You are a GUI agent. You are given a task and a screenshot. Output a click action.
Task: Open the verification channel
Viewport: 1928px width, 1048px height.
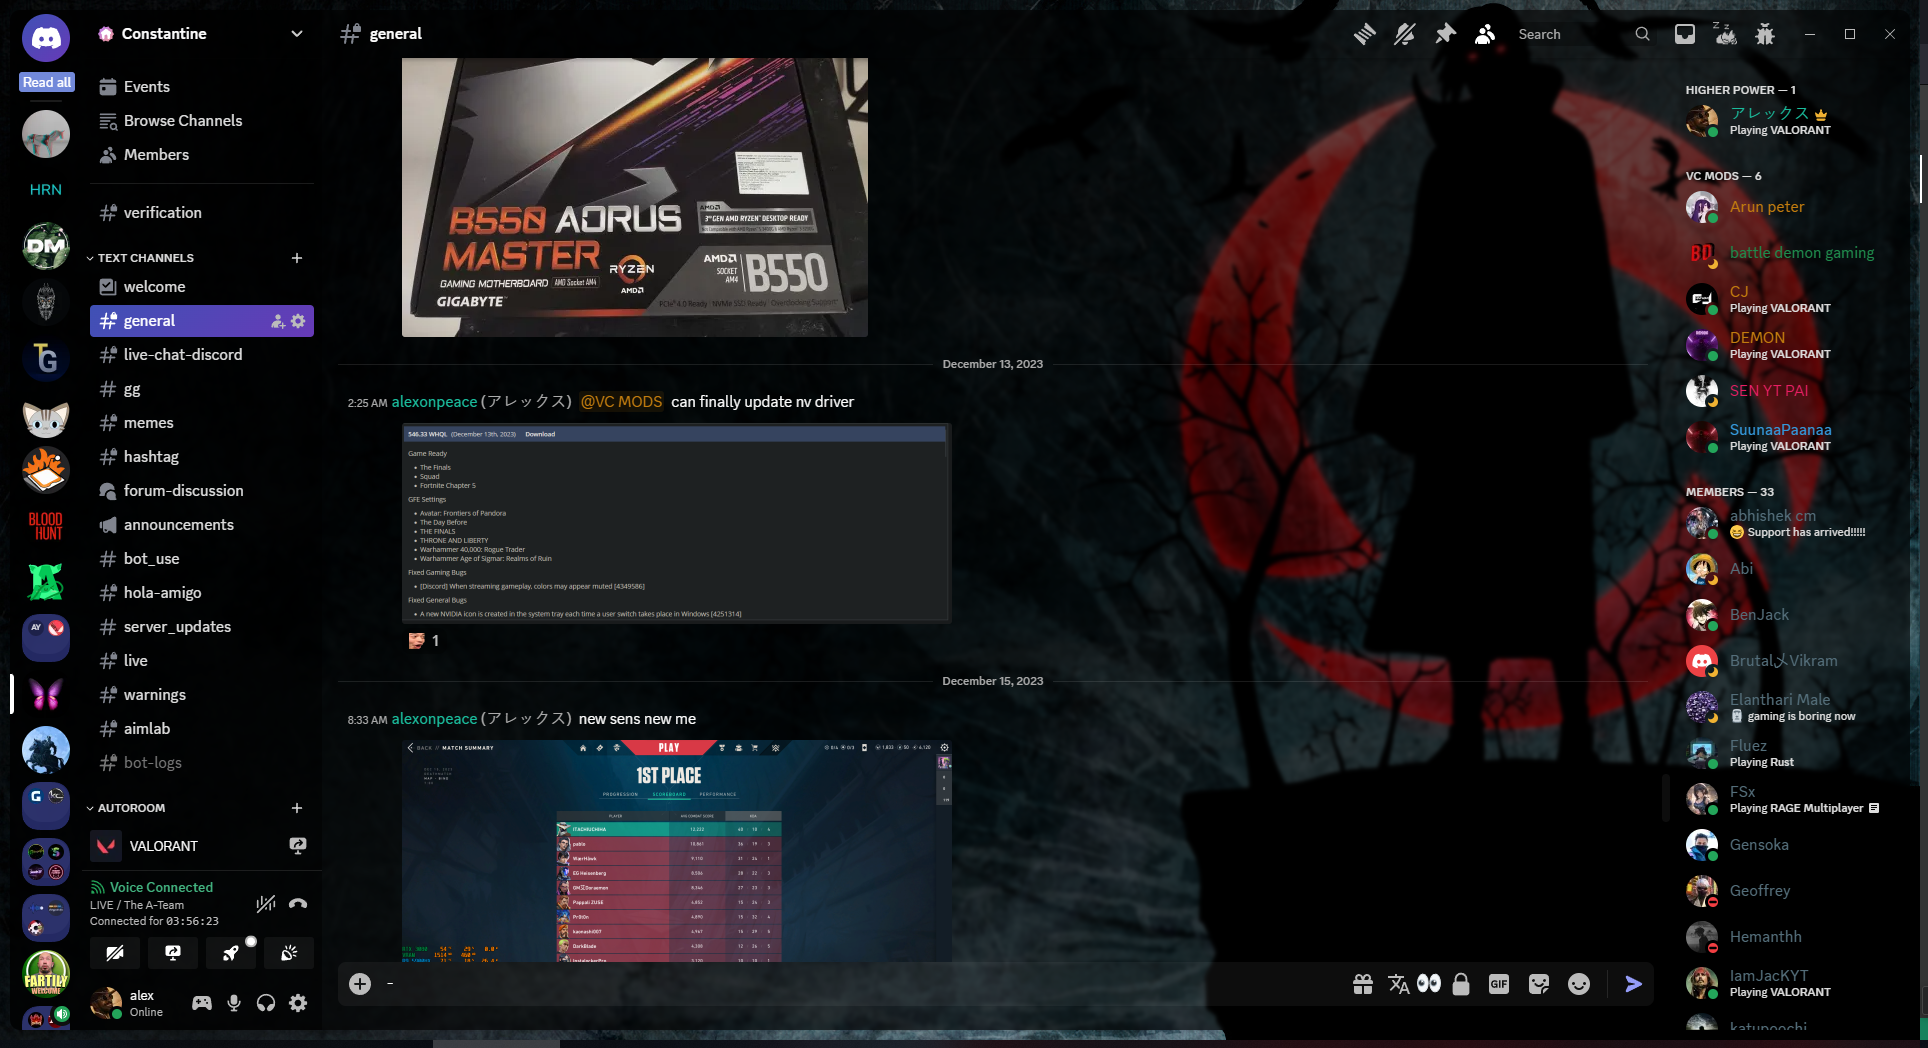tap(201, 213)
